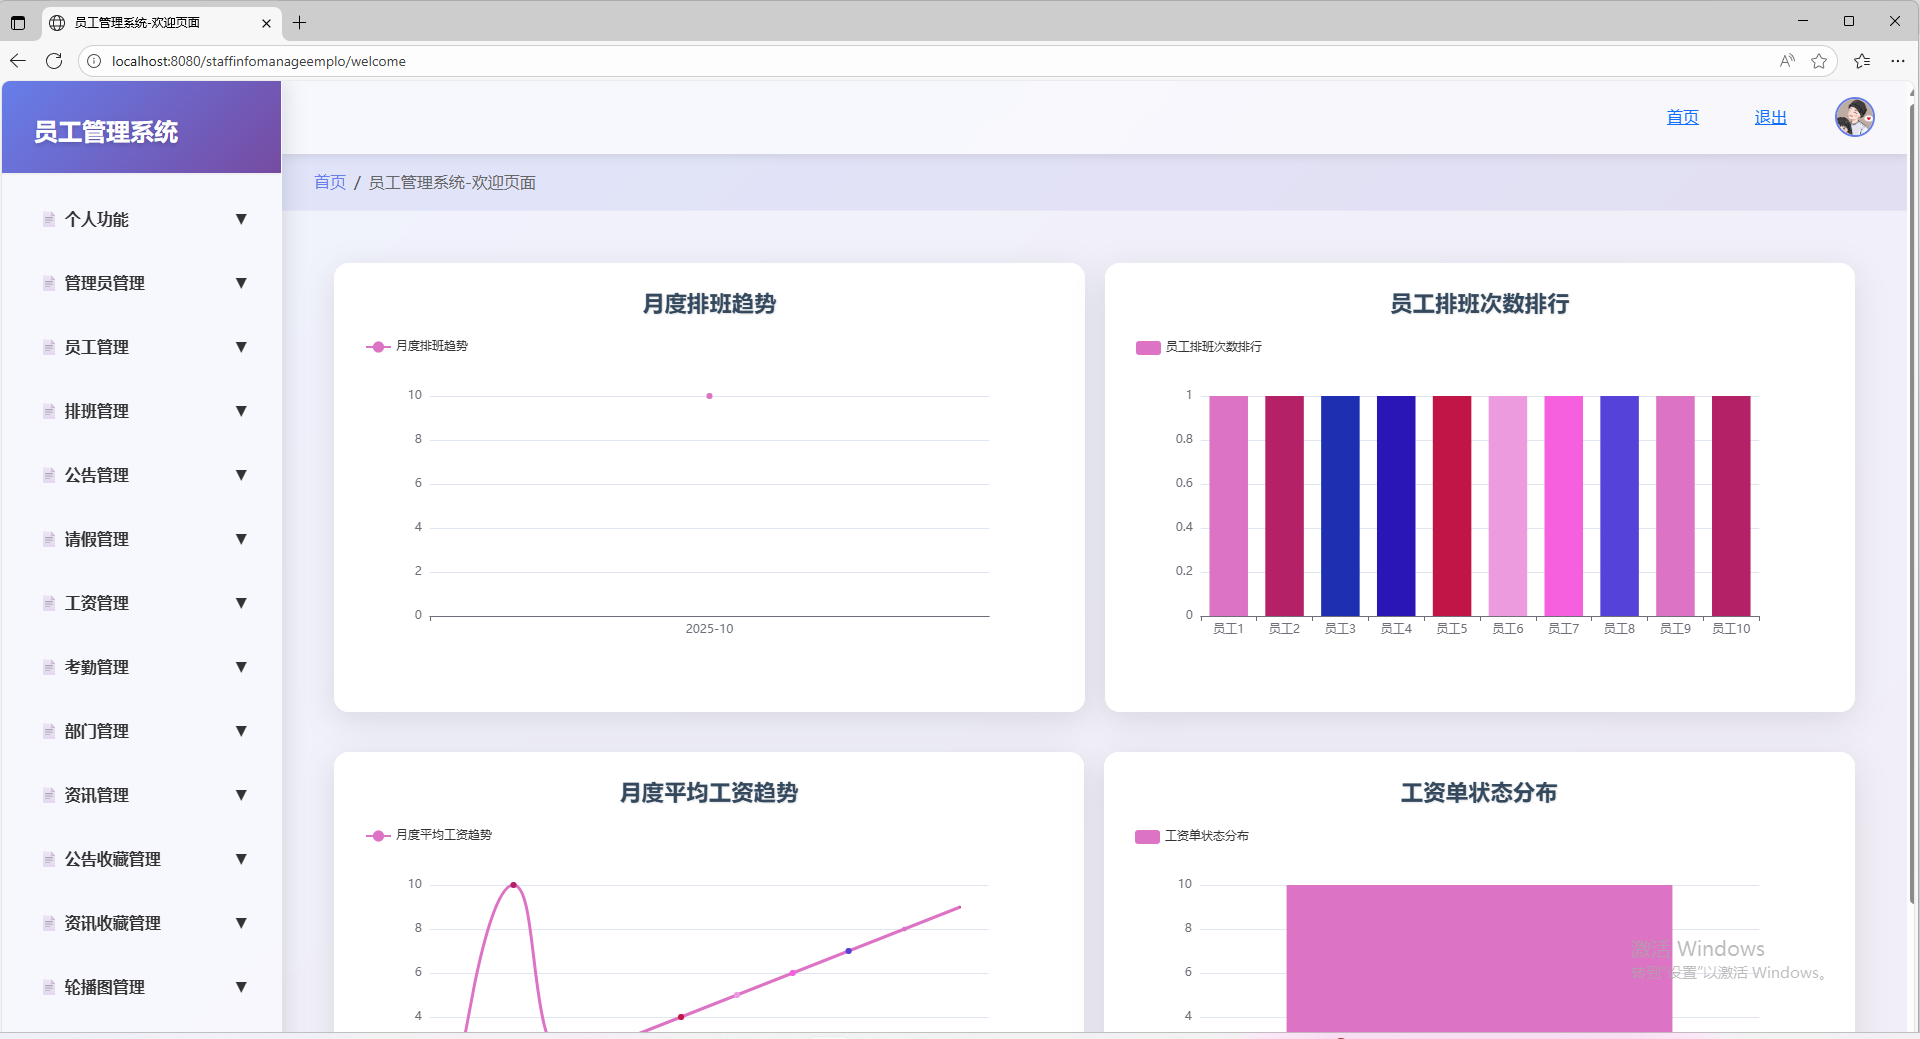1920x1039 pixels.
Task: Reload the page with the refresh icon
Action: click(54, 61)
